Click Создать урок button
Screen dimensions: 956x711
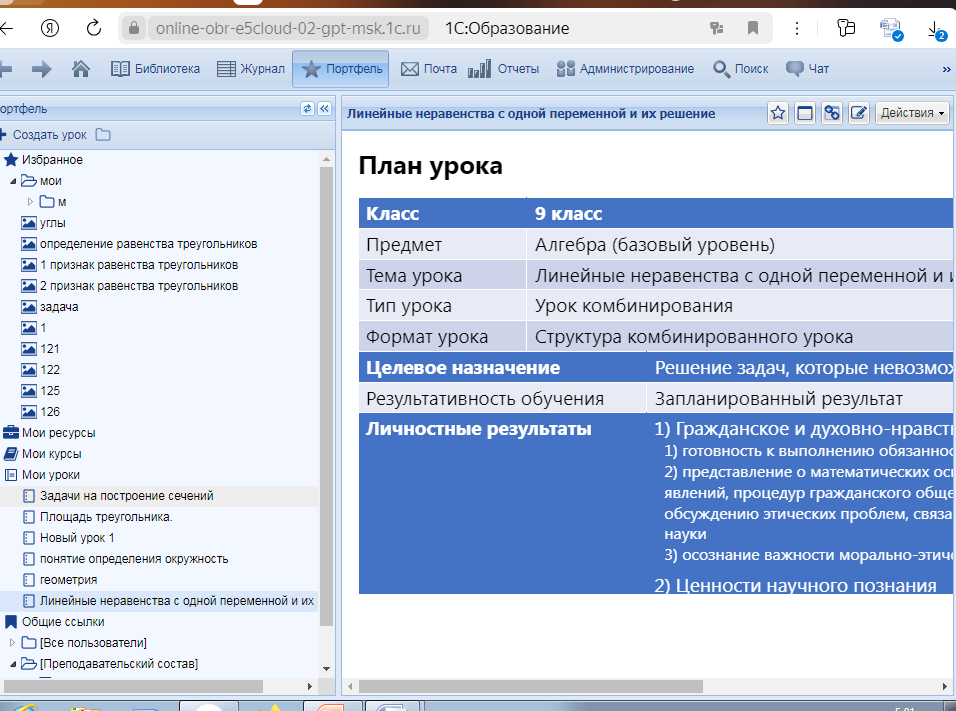[x=44, y=135]
